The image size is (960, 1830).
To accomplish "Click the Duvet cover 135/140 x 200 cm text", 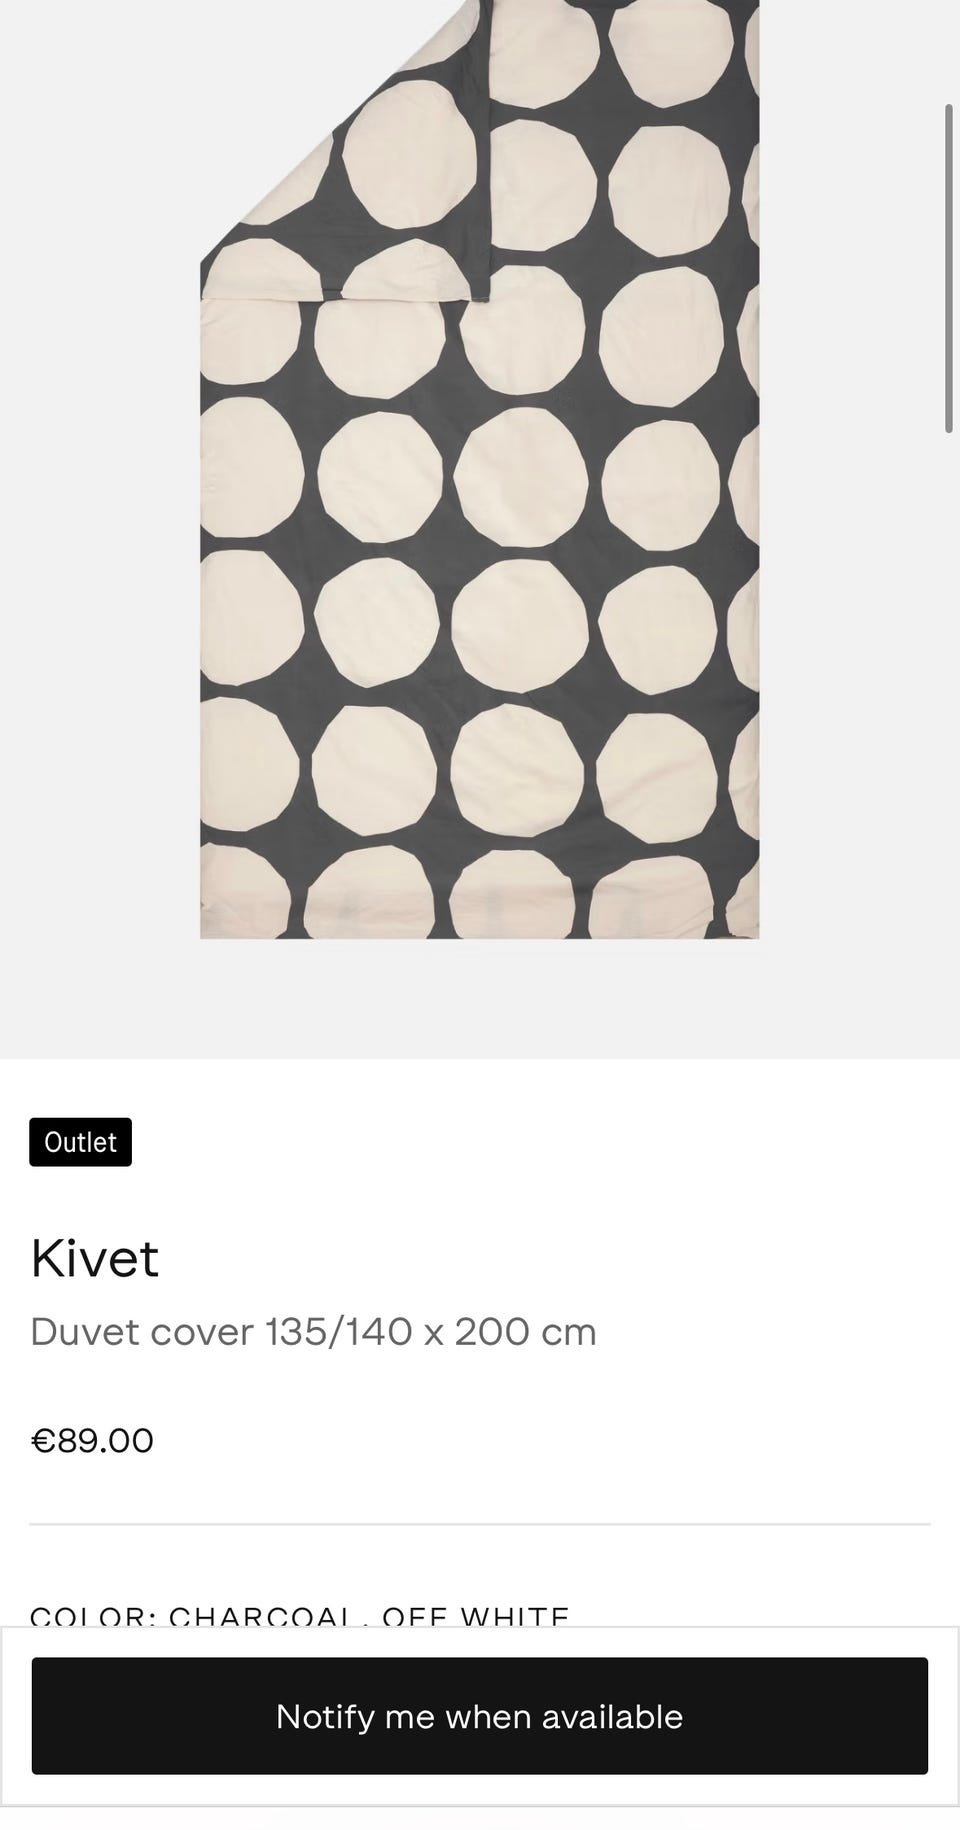I will click(x=313, y=1332).
